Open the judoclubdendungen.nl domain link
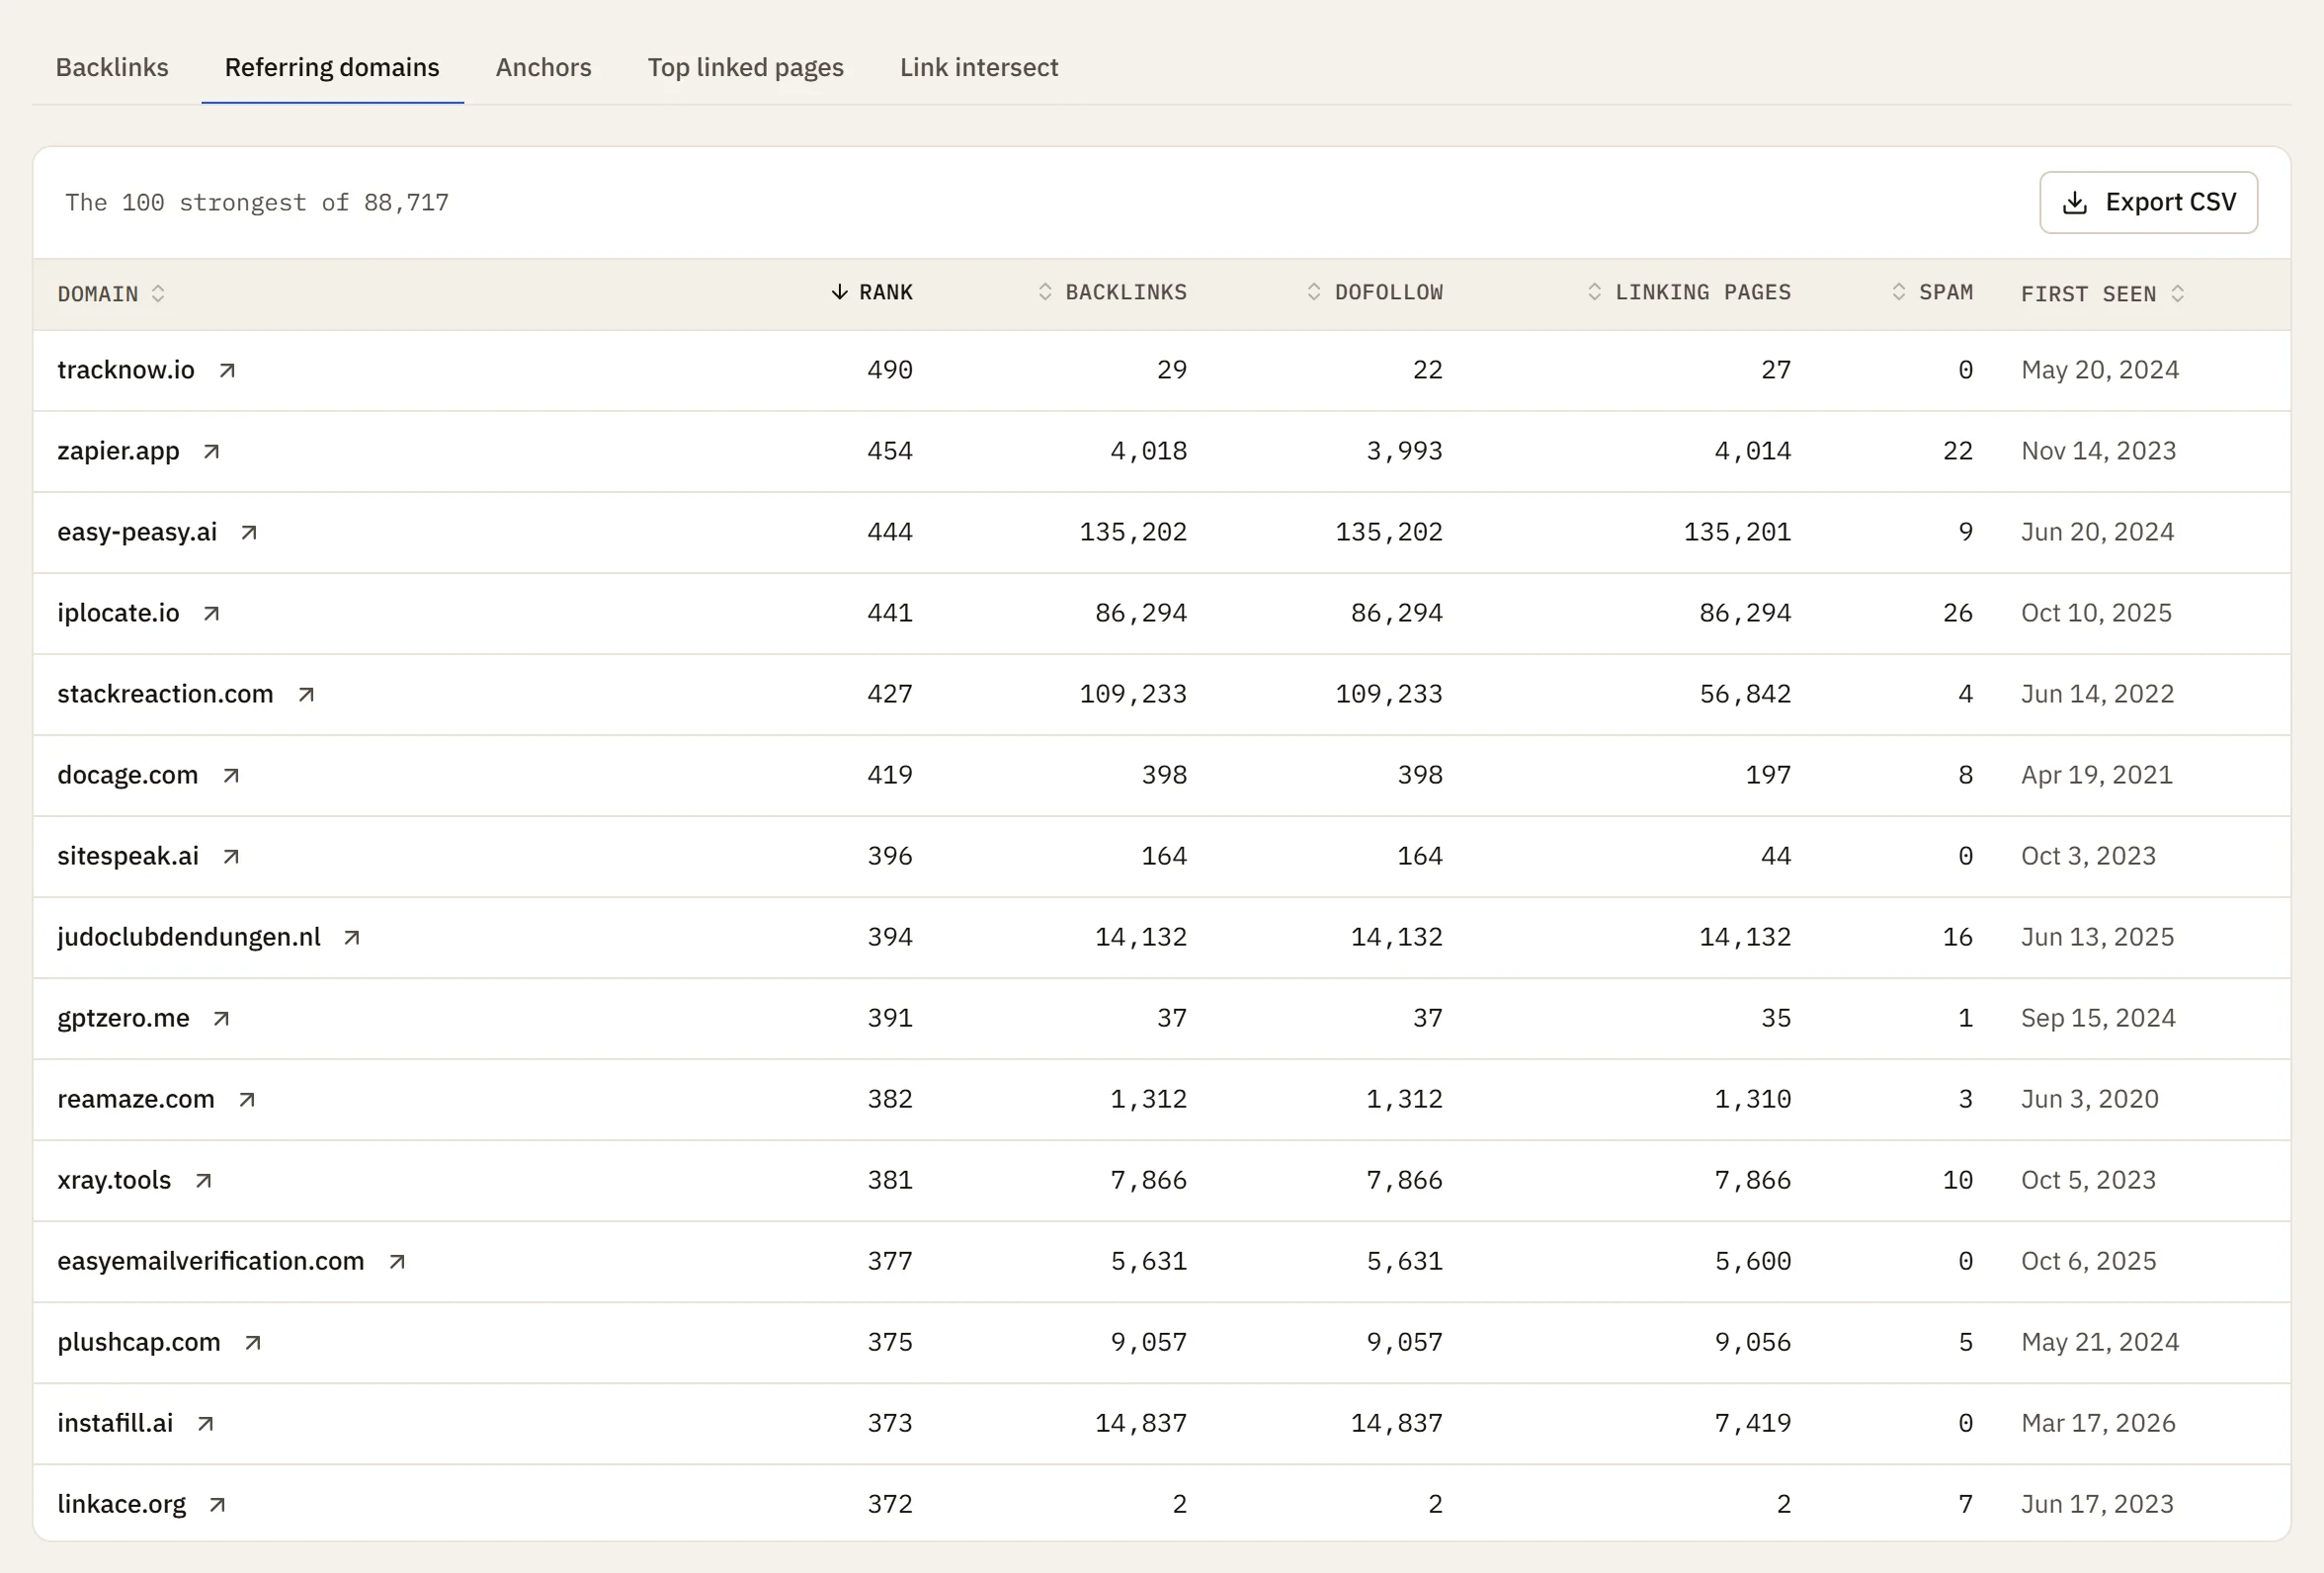This screenshot has width=2324, height=1573. coord(189,937)
